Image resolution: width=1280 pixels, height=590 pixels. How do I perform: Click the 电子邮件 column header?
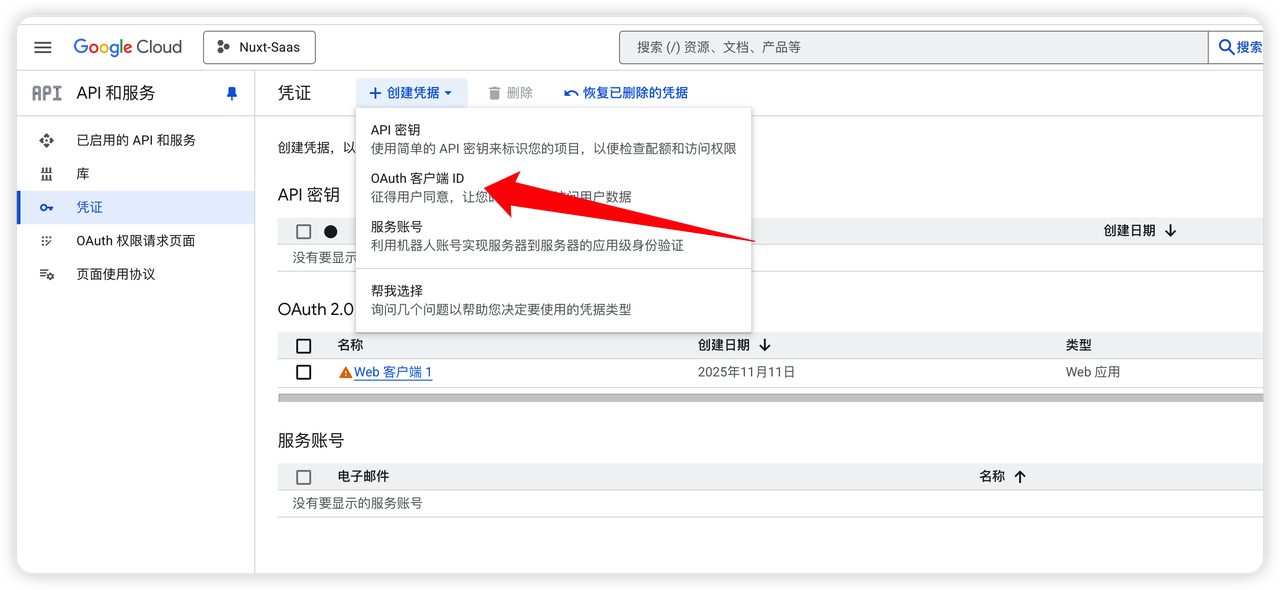(363, 477)
